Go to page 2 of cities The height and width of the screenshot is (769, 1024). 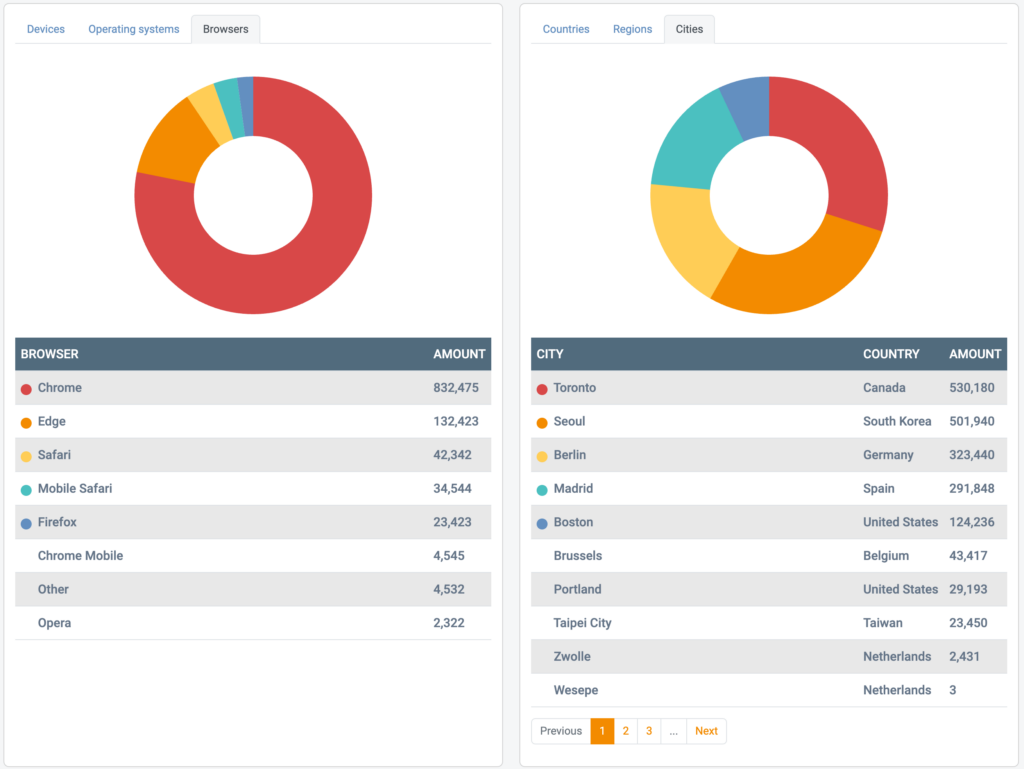click(625, 731)
